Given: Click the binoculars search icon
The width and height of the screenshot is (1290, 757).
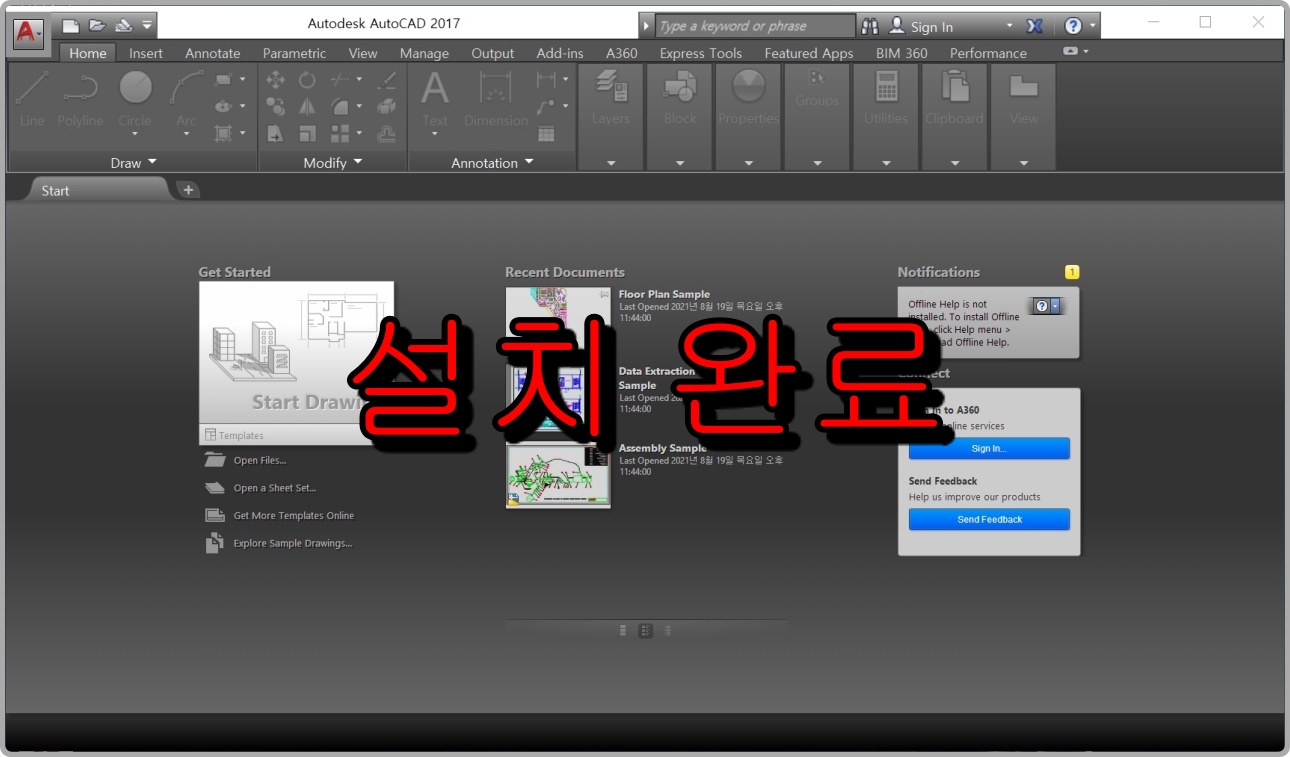Looking at the screenshot, I should coord(870,26).
